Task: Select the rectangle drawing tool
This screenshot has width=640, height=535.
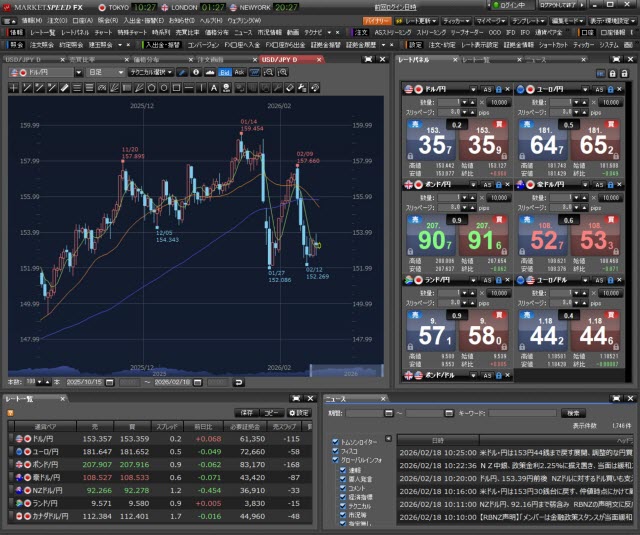Action: pyautogui.click(x=176, y=88)
